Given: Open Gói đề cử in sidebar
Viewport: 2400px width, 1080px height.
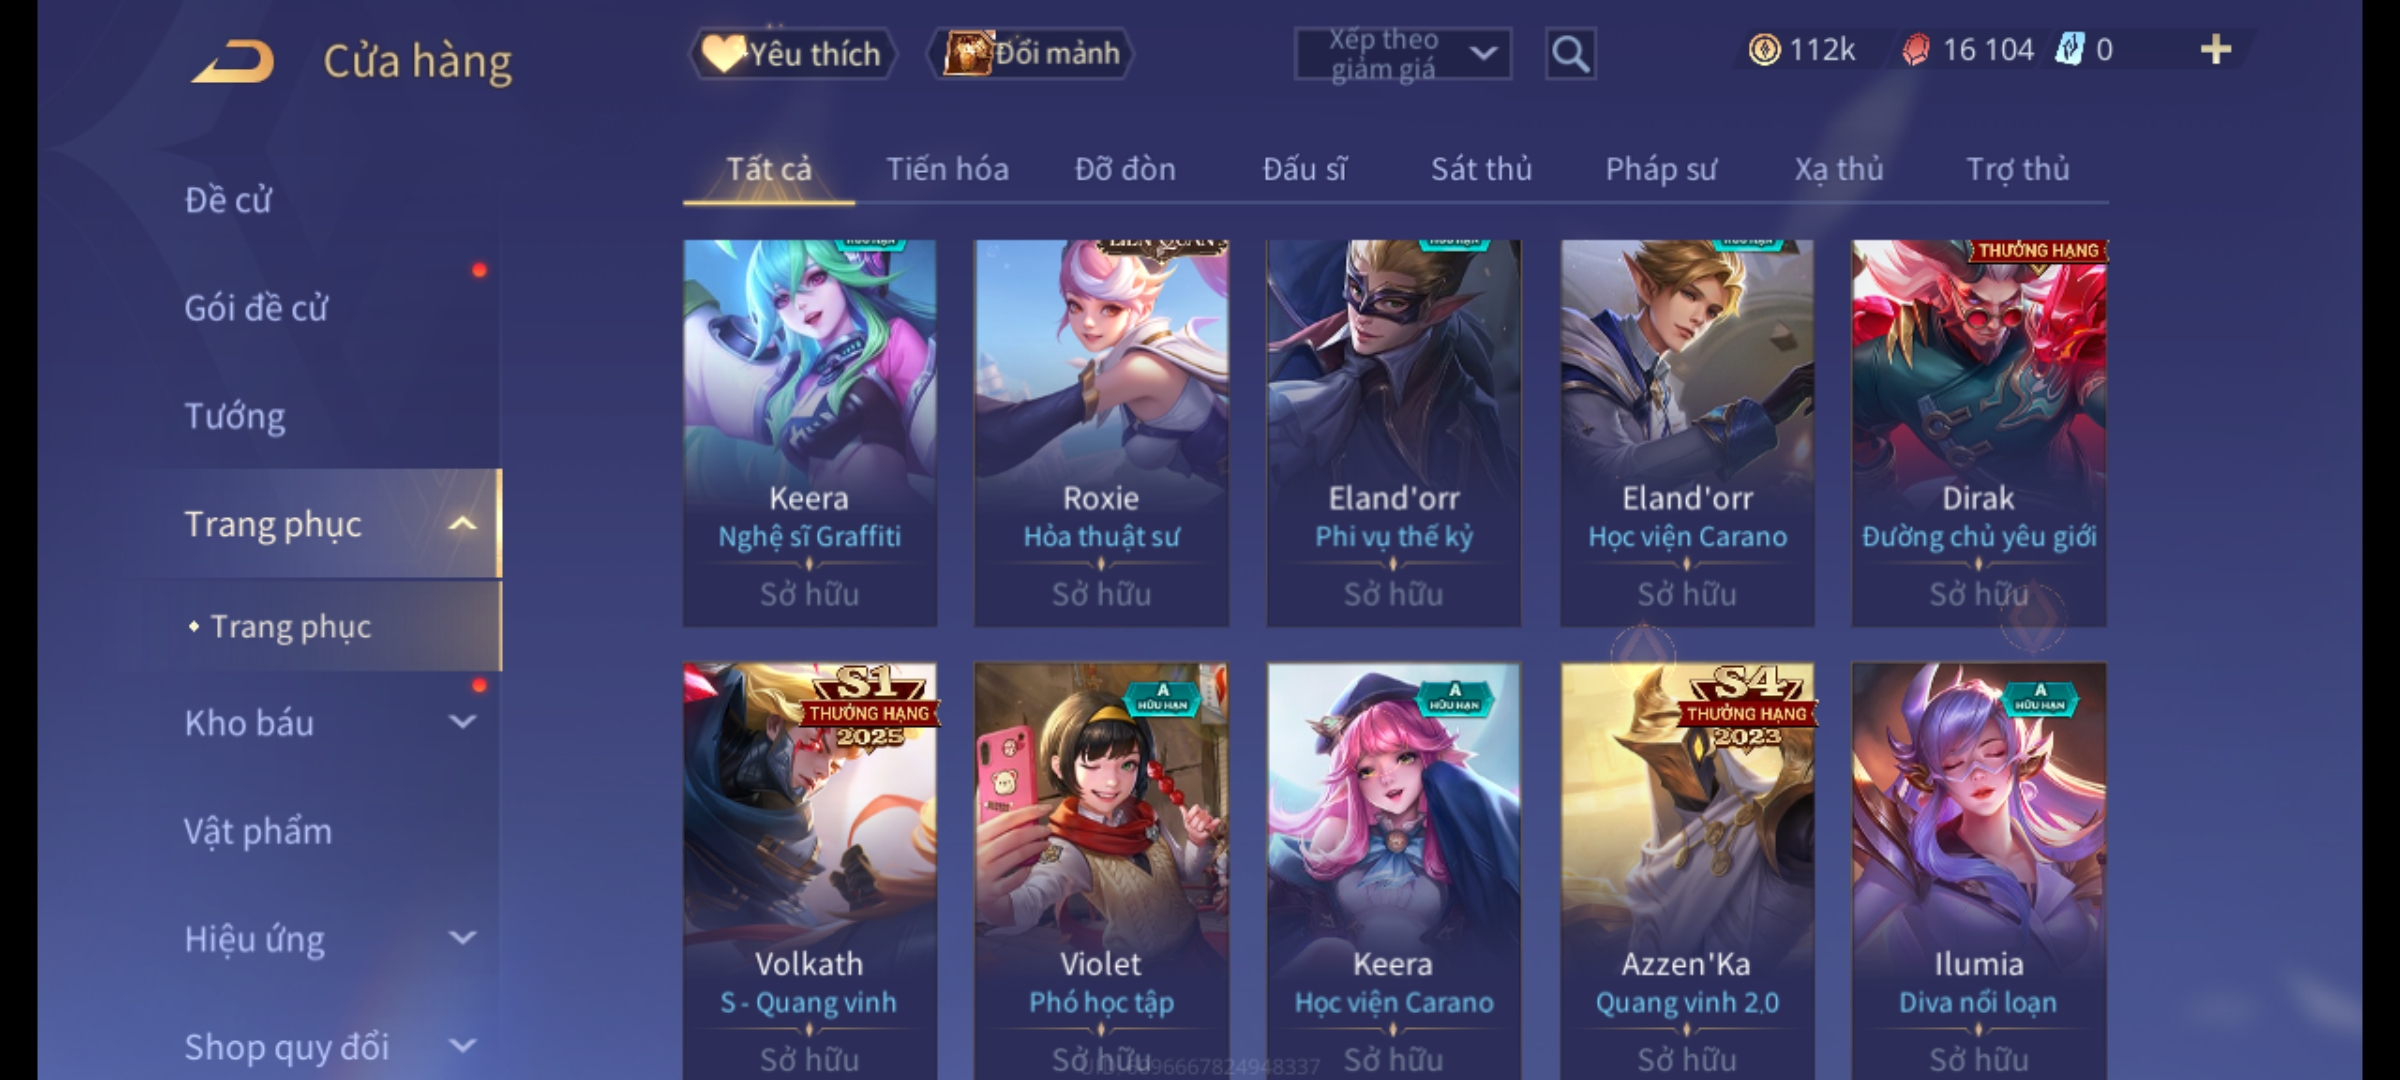Looking at the screenshot, I should coord(256,308).
